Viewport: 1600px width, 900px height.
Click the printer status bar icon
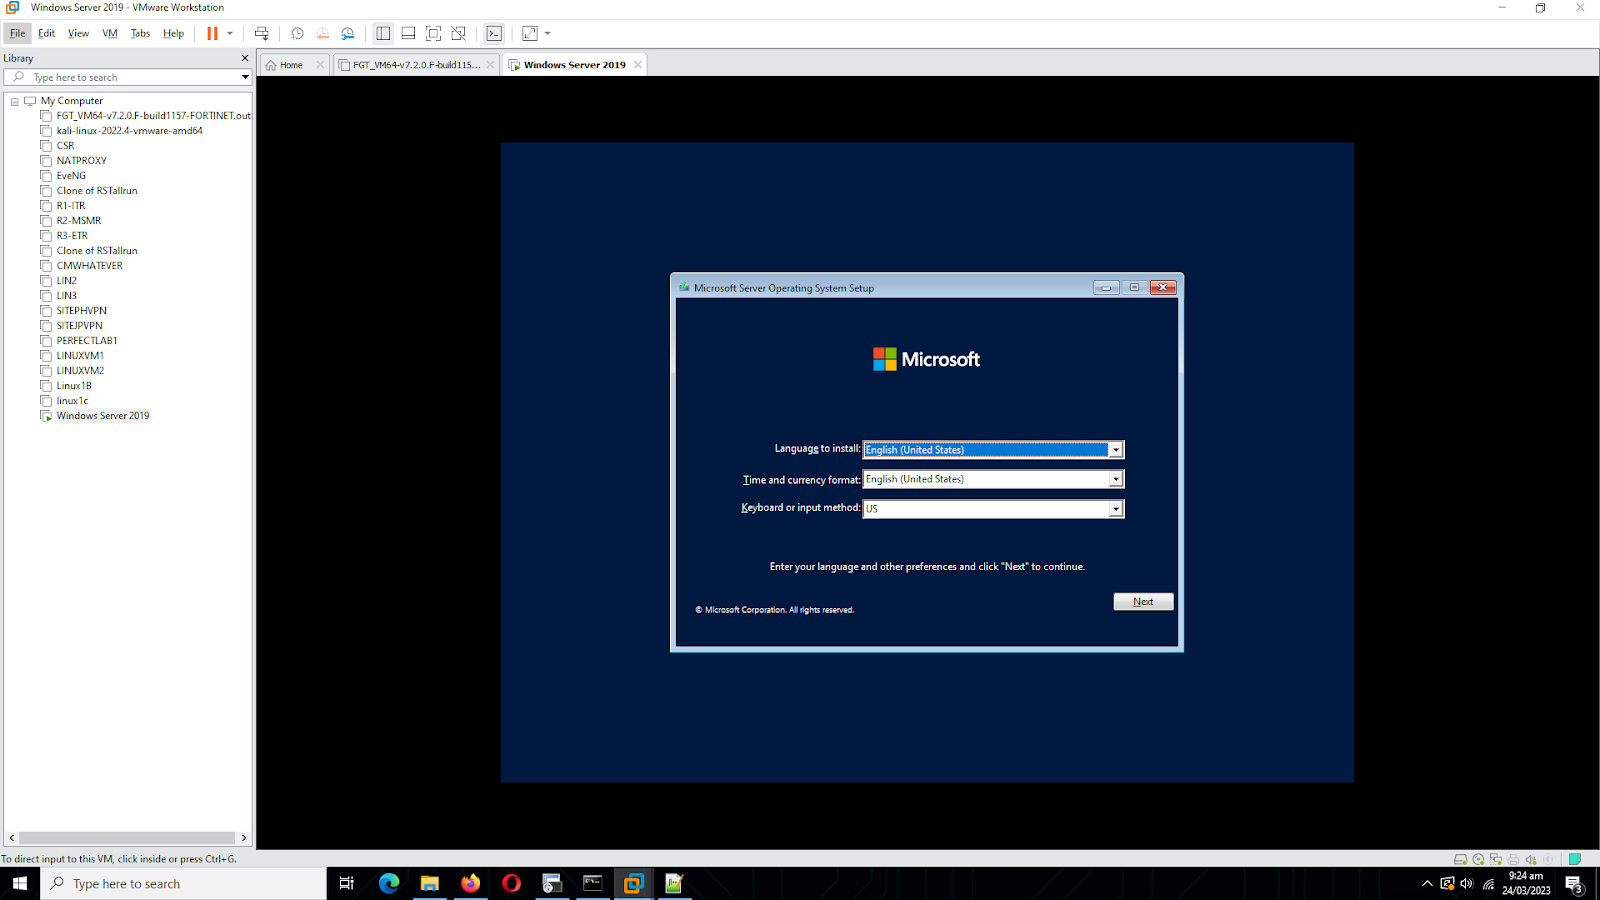point(1513,859)
